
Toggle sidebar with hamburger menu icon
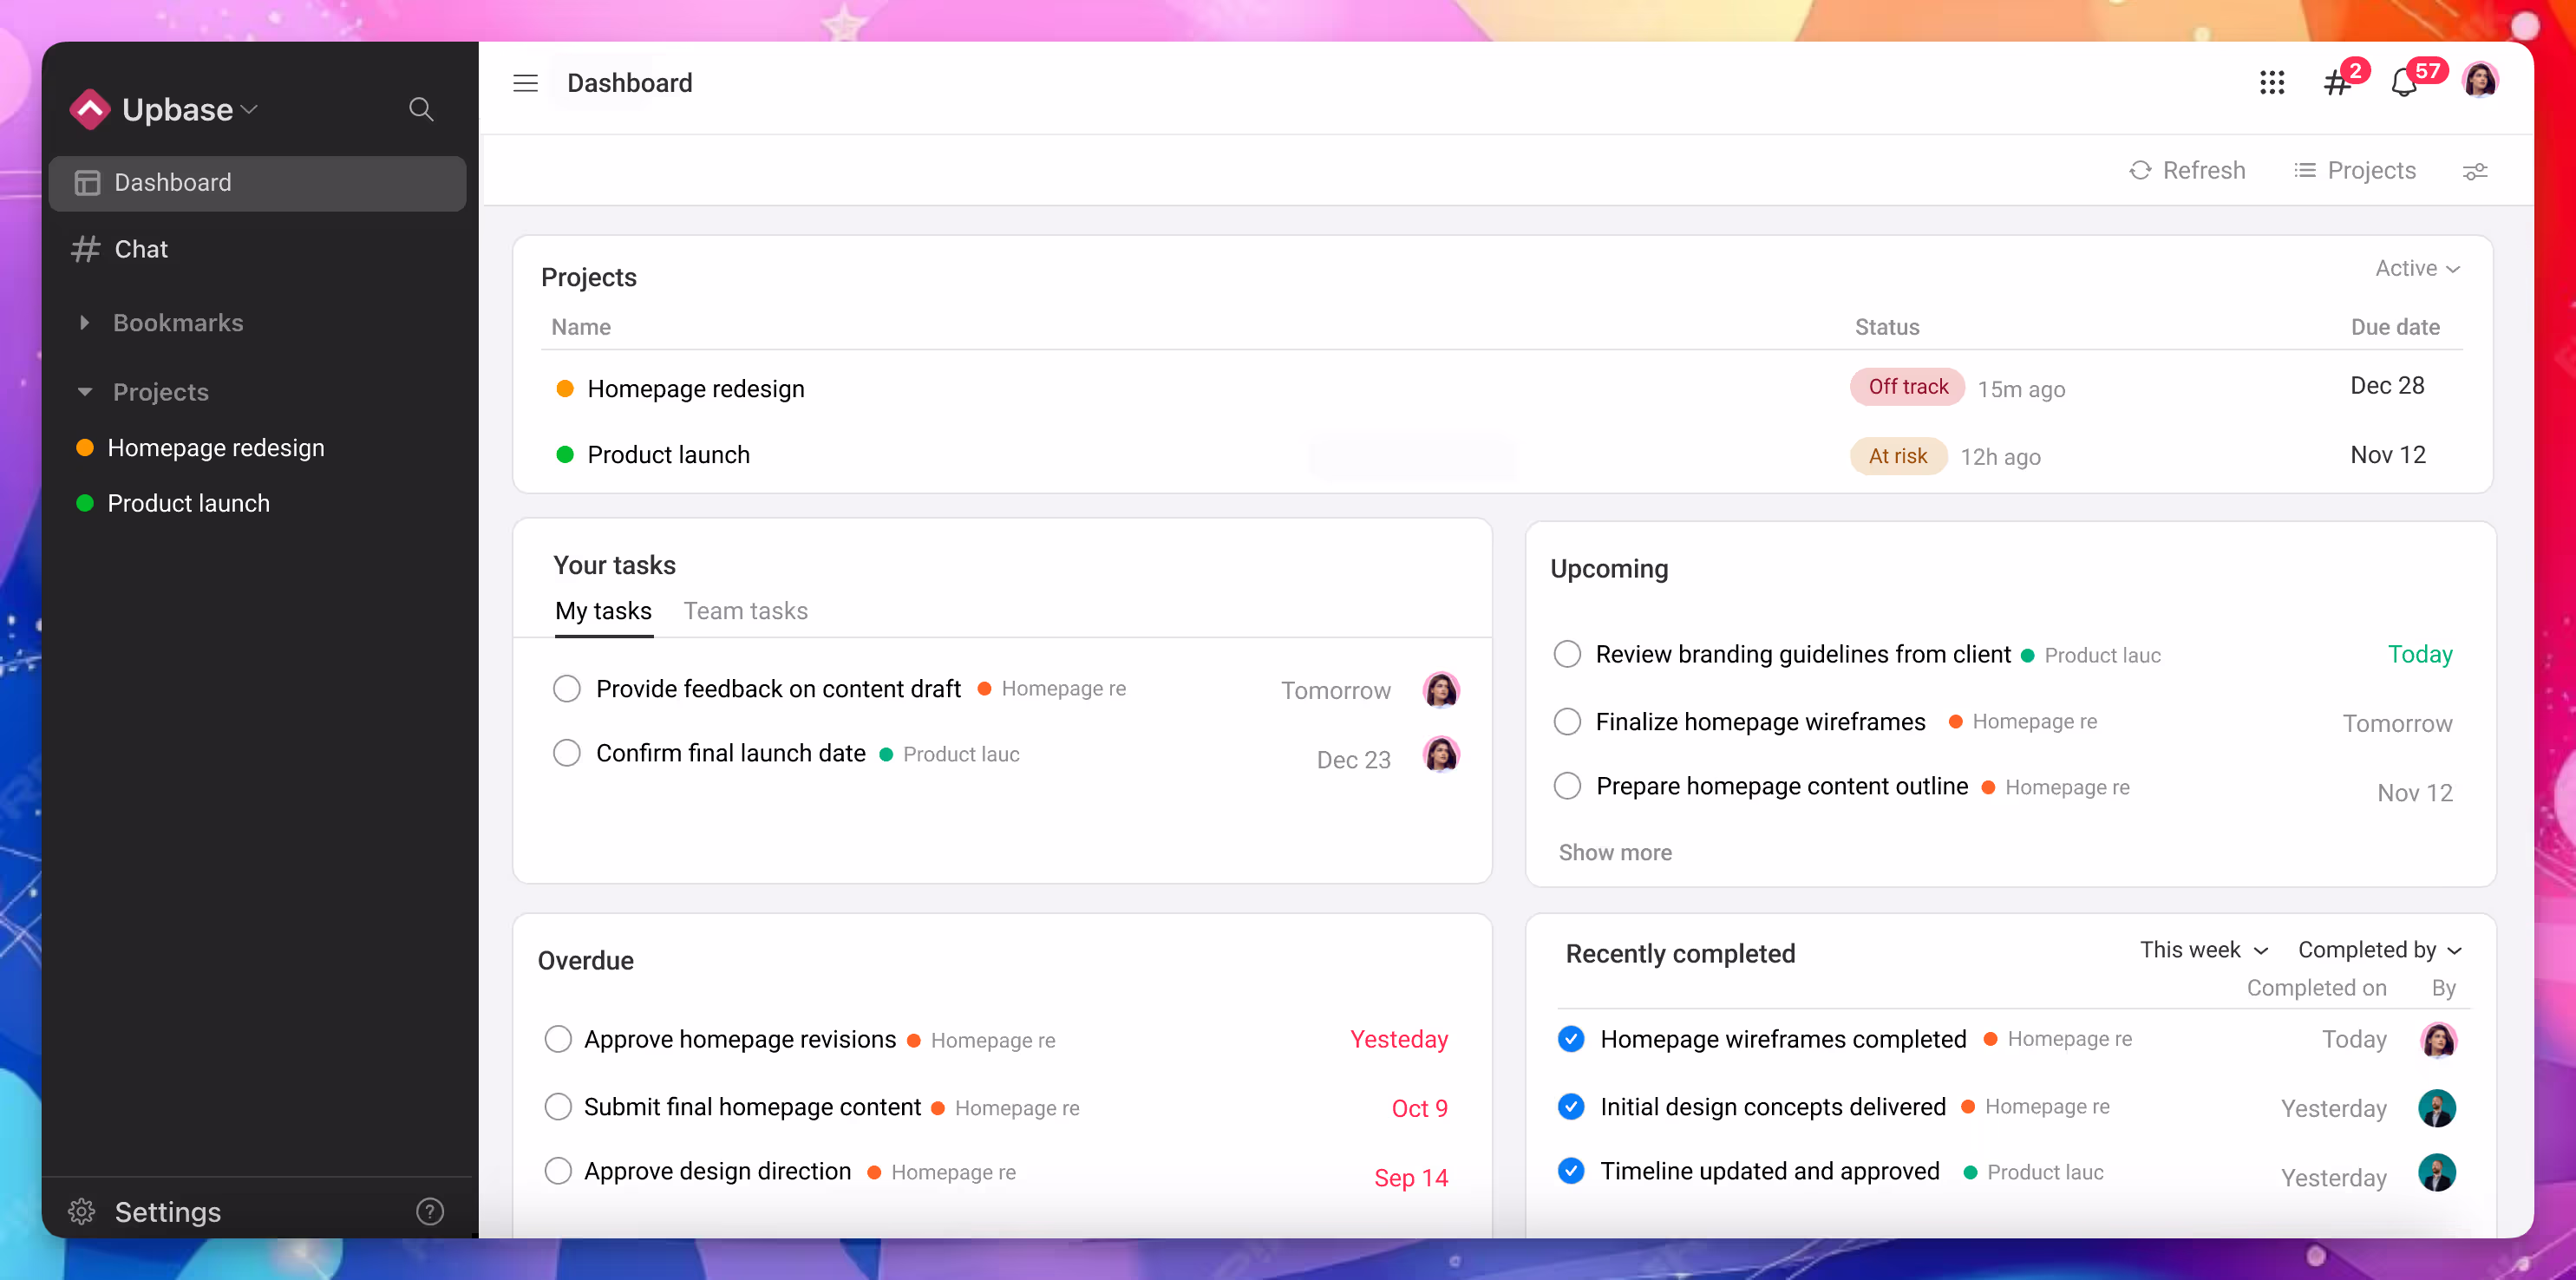pyautogui.click(x=525, y=83)
